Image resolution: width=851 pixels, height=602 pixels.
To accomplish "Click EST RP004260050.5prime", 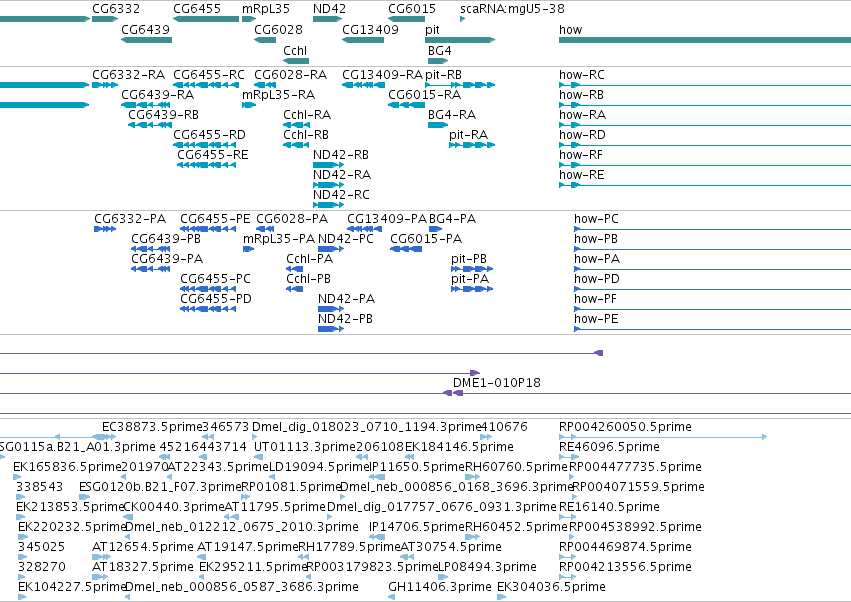I will tap(625, 427).
